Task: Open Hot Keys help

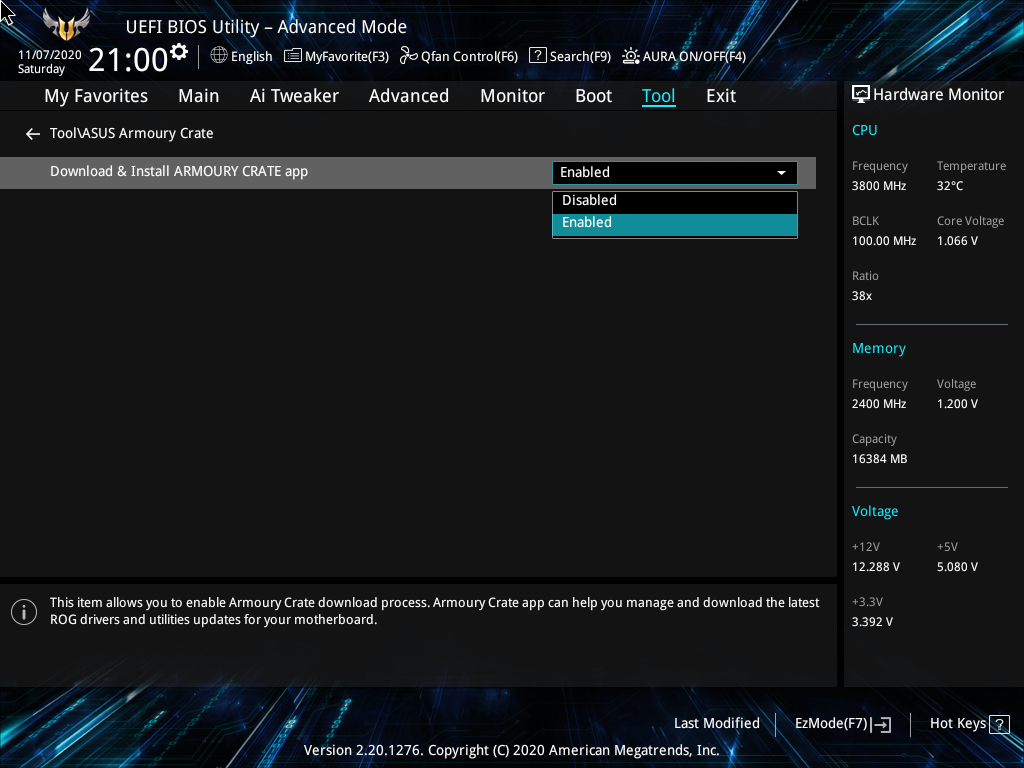Action: click(x=970, y=724)
